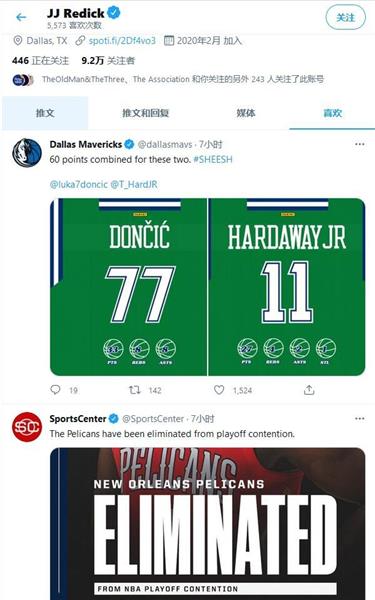This screenshot has width=375, height=600.
Task: Open SportsCenter profile avatar
Action: [26, 427]
